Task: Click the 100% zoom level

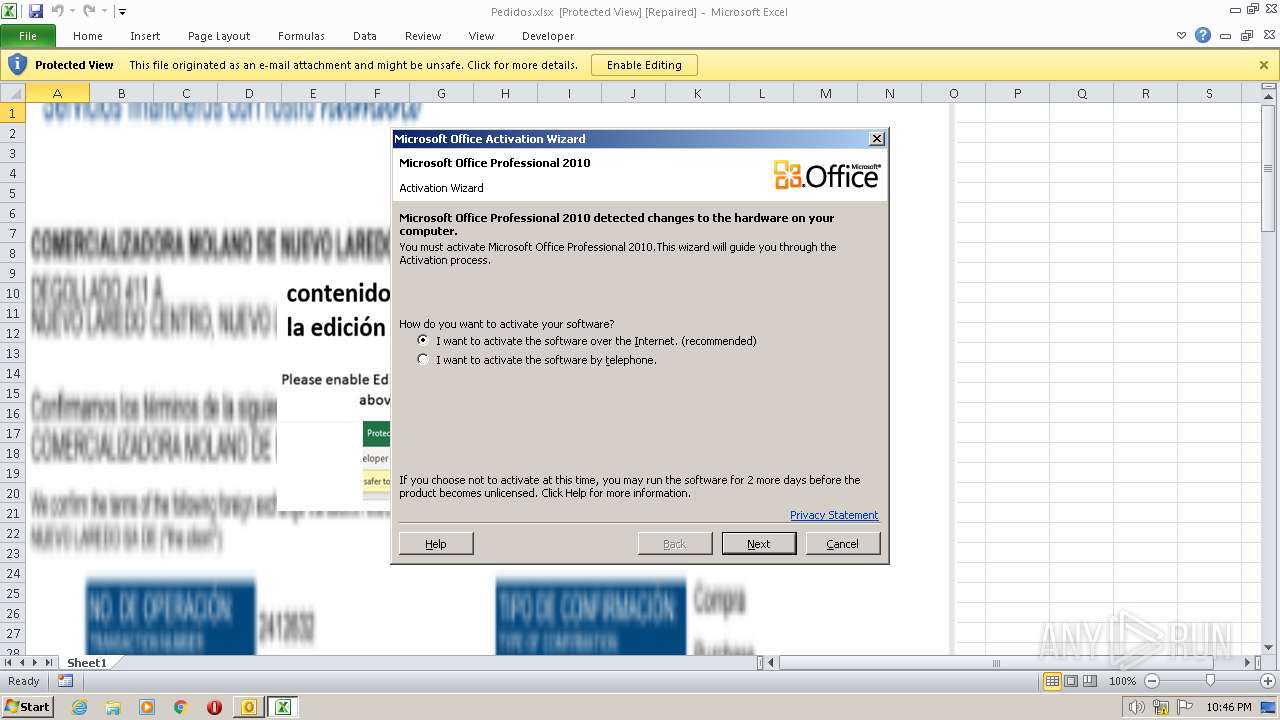Action: point(1122,681)
